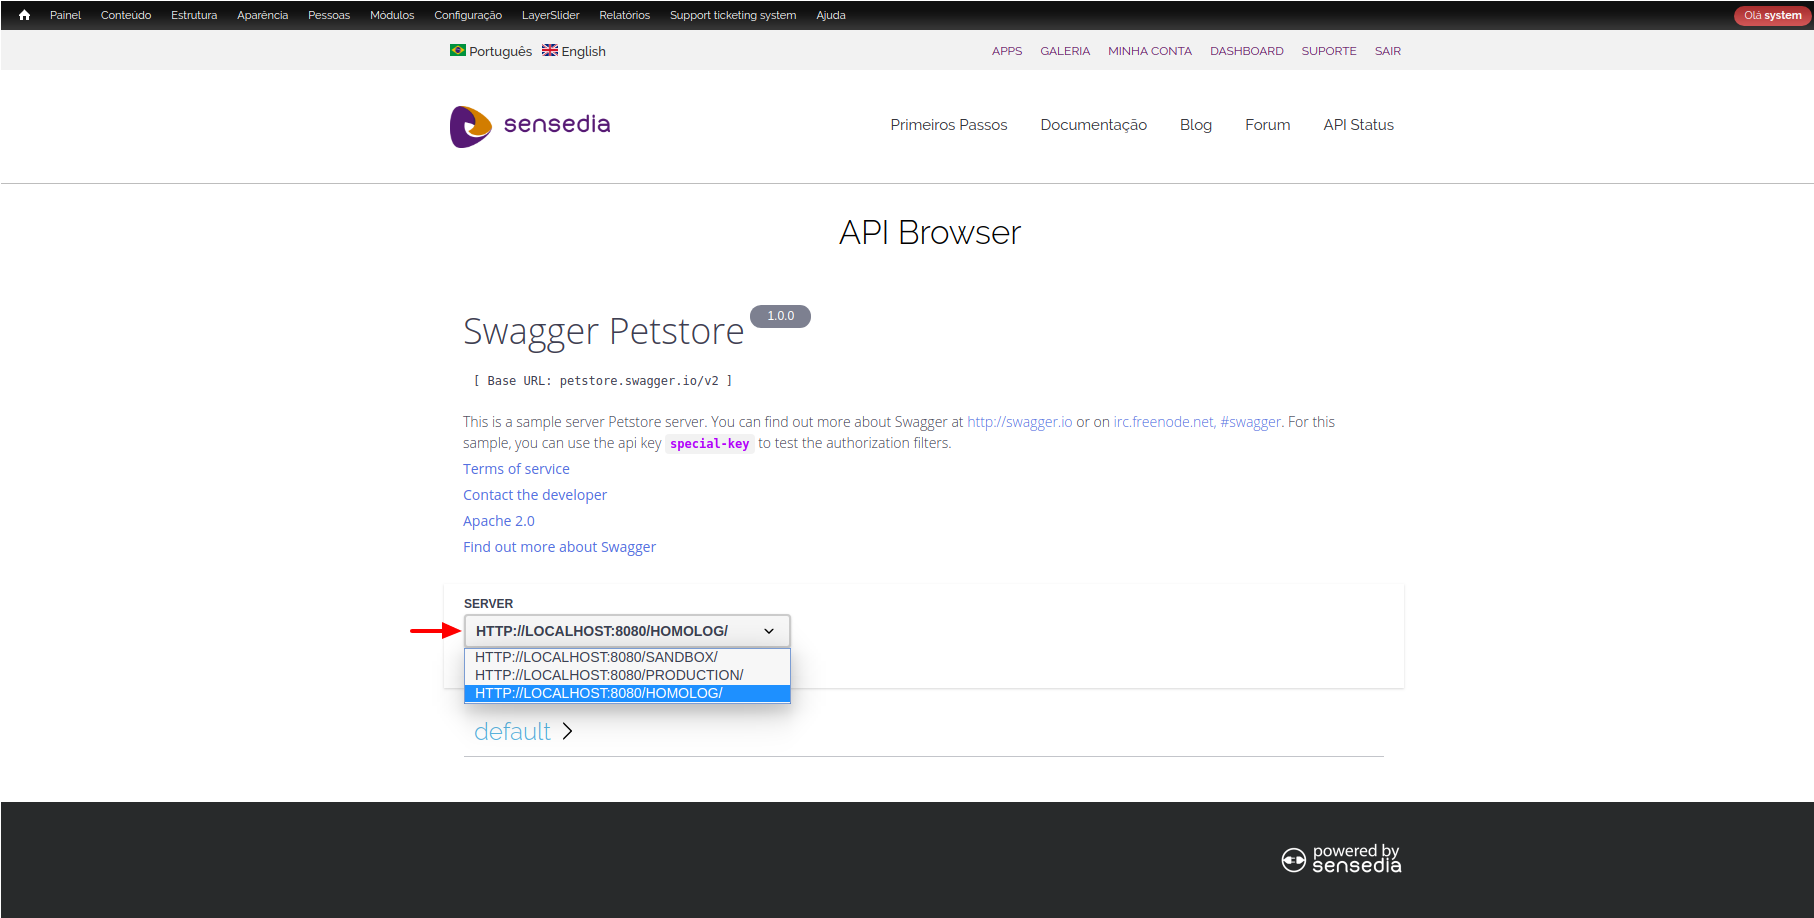
Task: Check API Status from the navigation
Action: coord(1357,125)
